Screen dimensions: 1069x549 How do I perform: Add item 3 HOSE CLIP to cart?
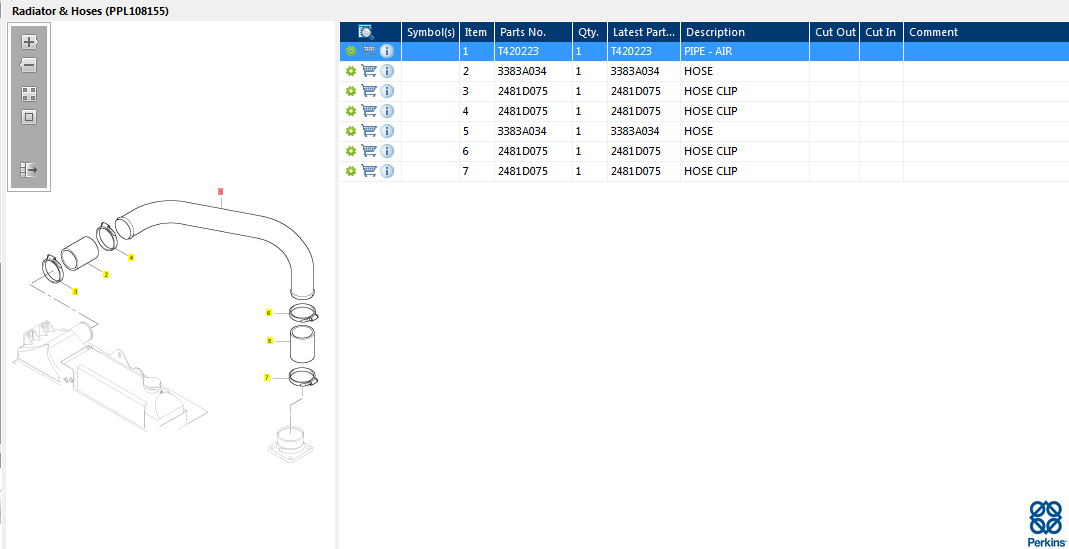point(369,91)
